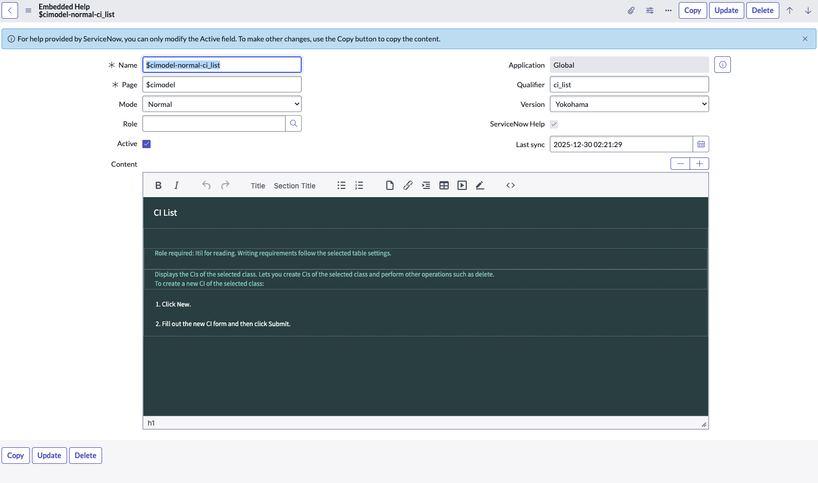
Task: Click the attachments paperclip icon
Action: [x=631, y=11]
